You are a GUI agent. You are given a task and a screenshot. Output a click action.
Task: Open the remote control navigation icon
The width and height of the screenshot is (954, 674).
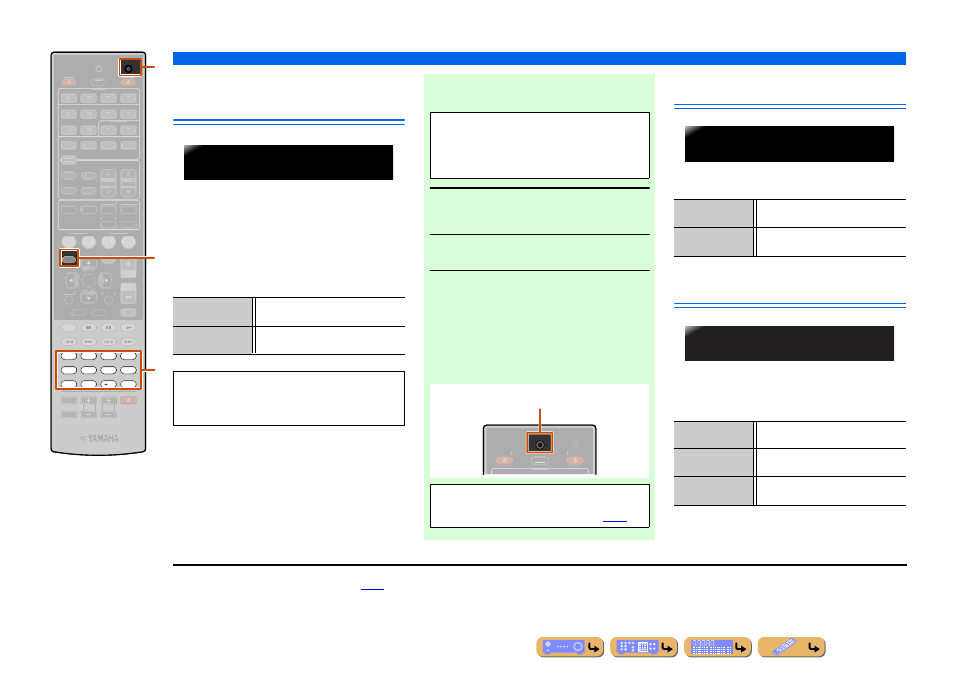[x=792, y=647]
